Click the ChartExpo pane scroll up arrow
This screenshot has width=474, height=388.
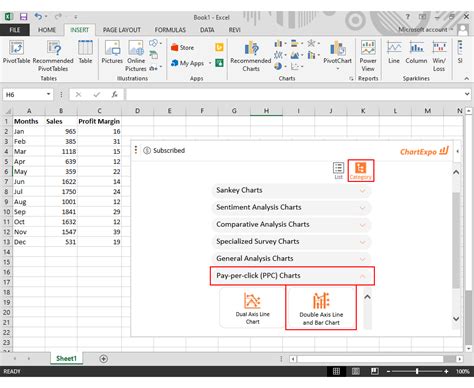tap(456, 172)
